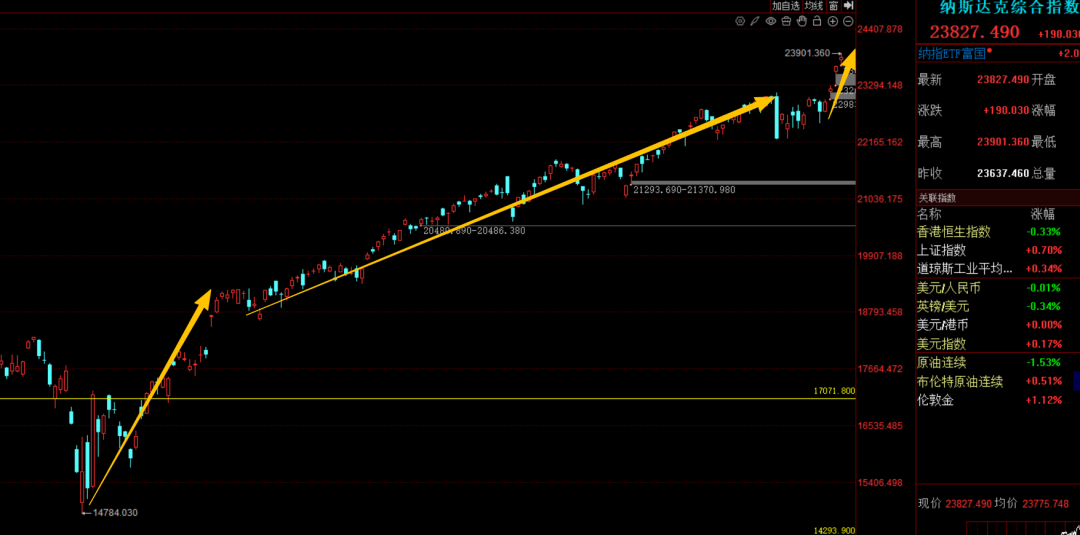Open 香港恒生指数 from related list
Screen dimensions: 1080x535
click(953, 232)
